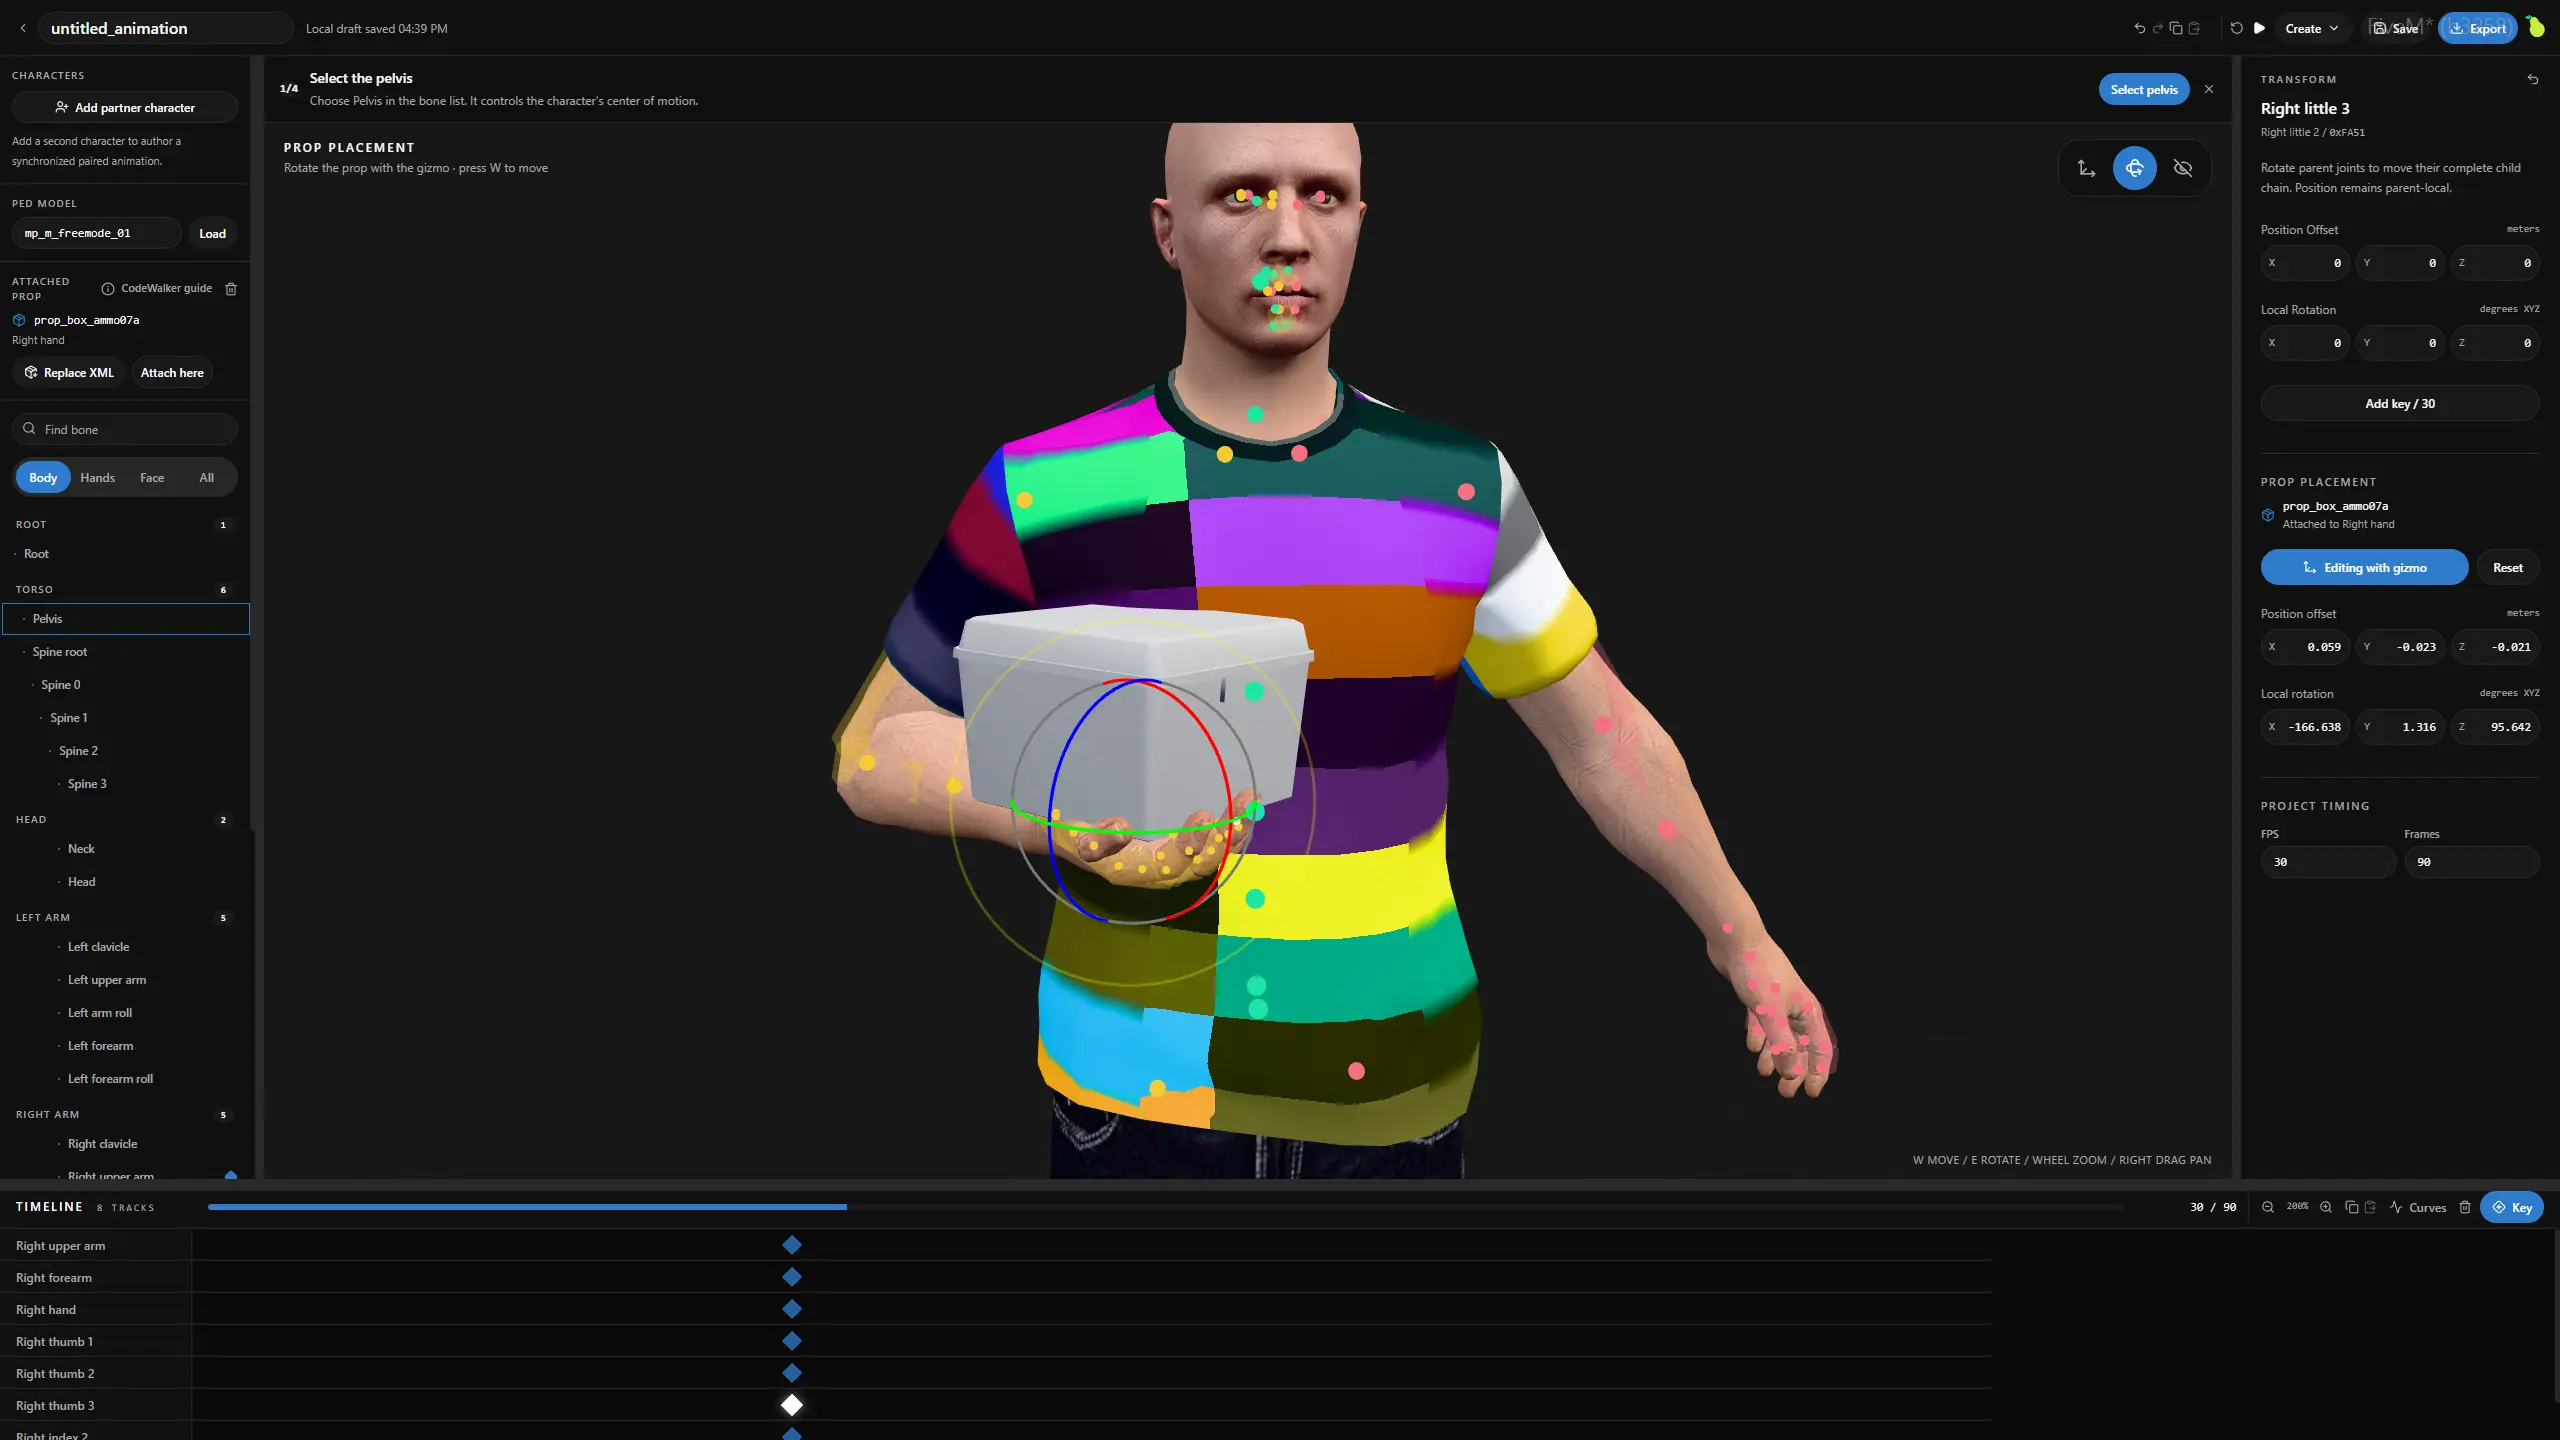Toggle Editing with gizmo button
Screen dimensions: 2560x1440
pos(2364,567)
